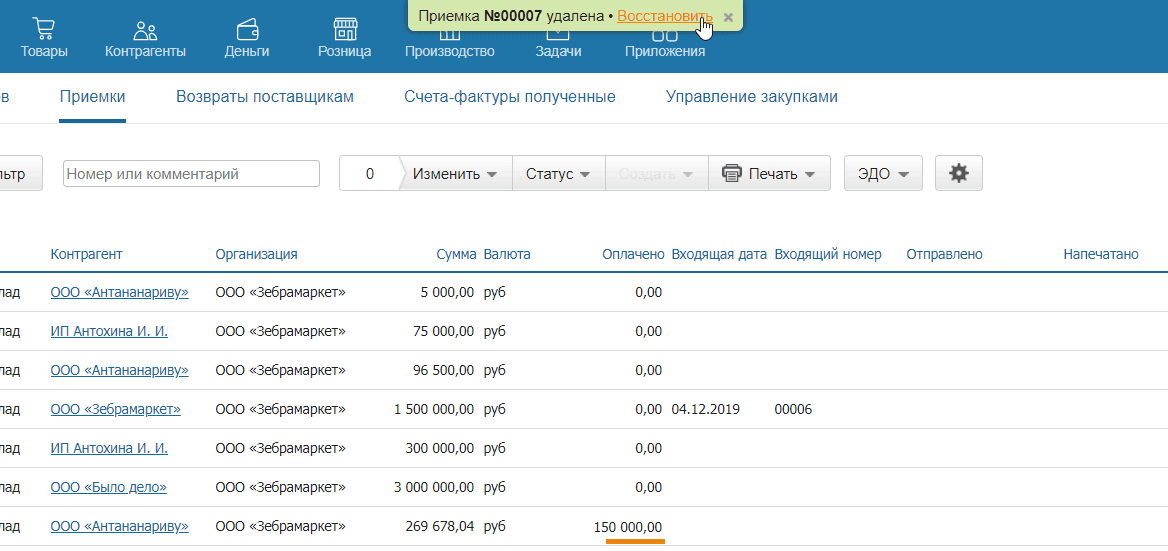The image size is (1168, 551).
Task: Go to Производство in top navigation
Action: pos(450,51)
